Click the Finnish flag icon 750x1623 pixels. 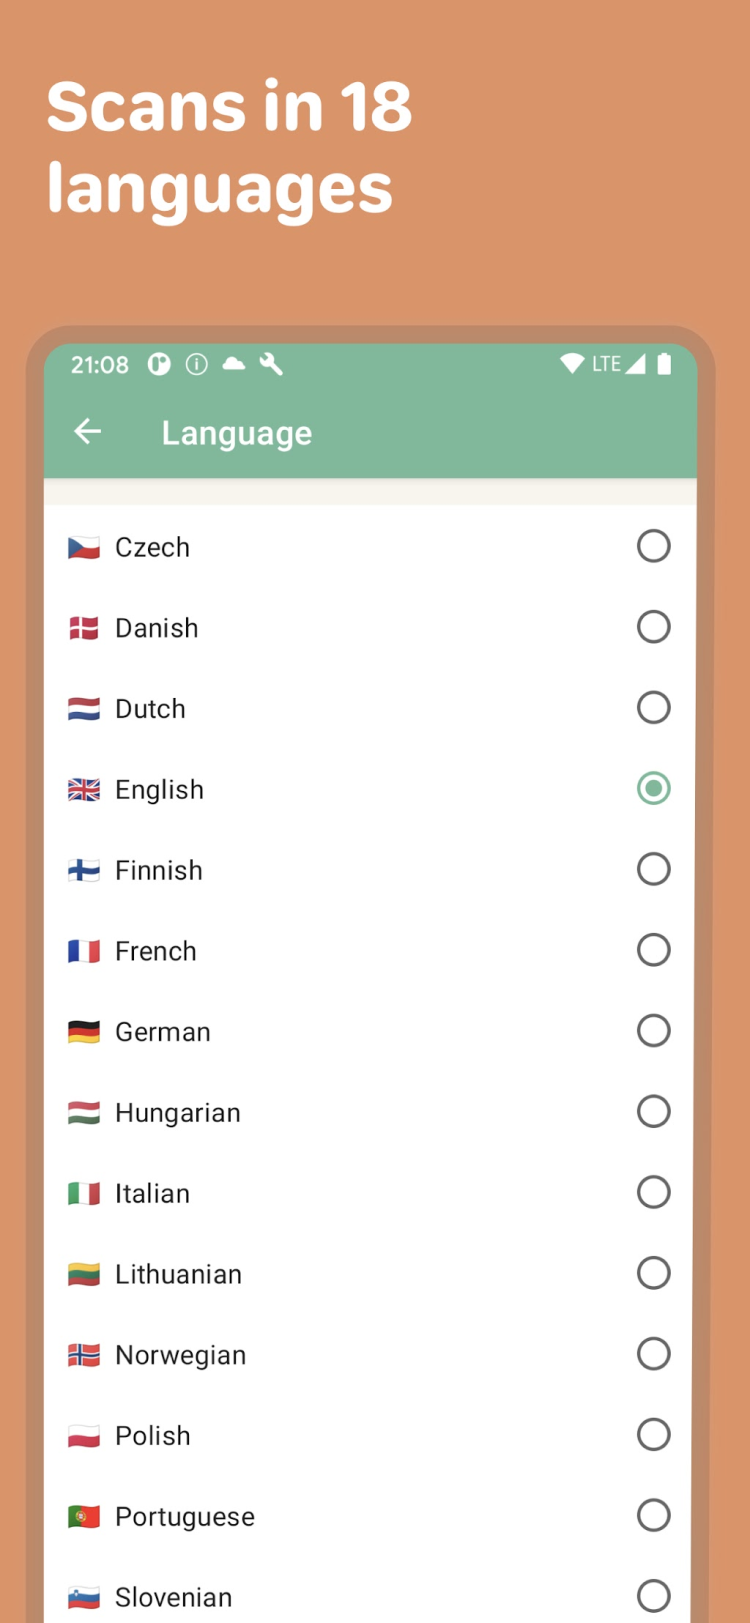point(84,870)
